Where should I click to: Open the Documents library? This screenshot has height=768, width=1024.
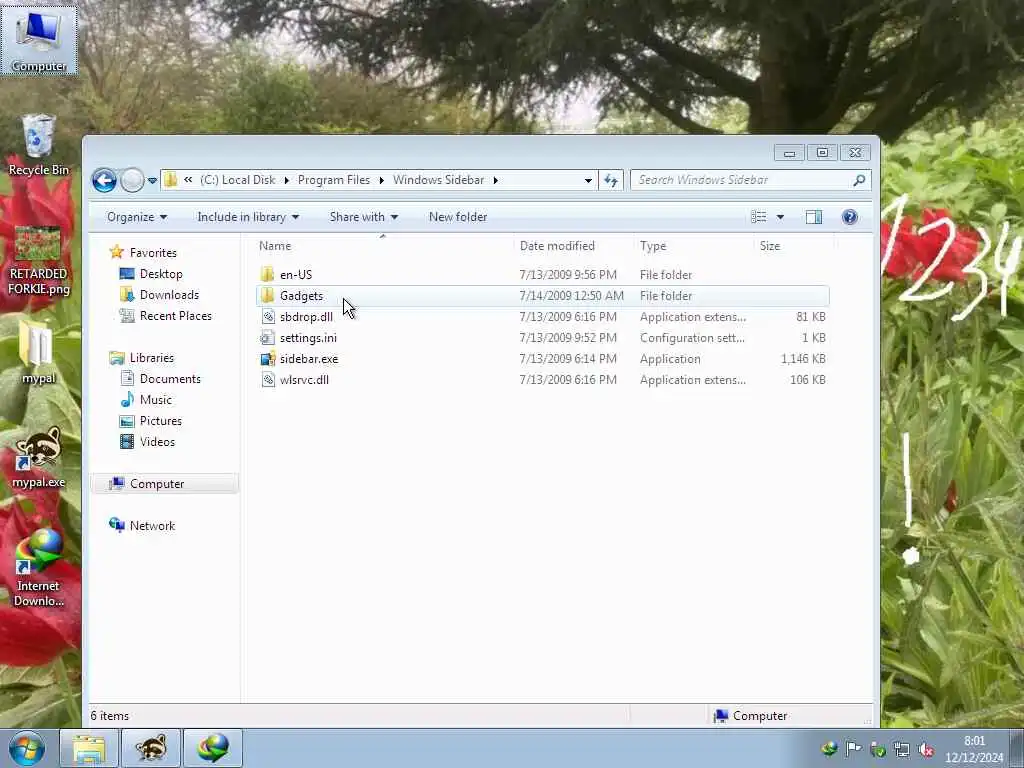[x=170, y=379]
